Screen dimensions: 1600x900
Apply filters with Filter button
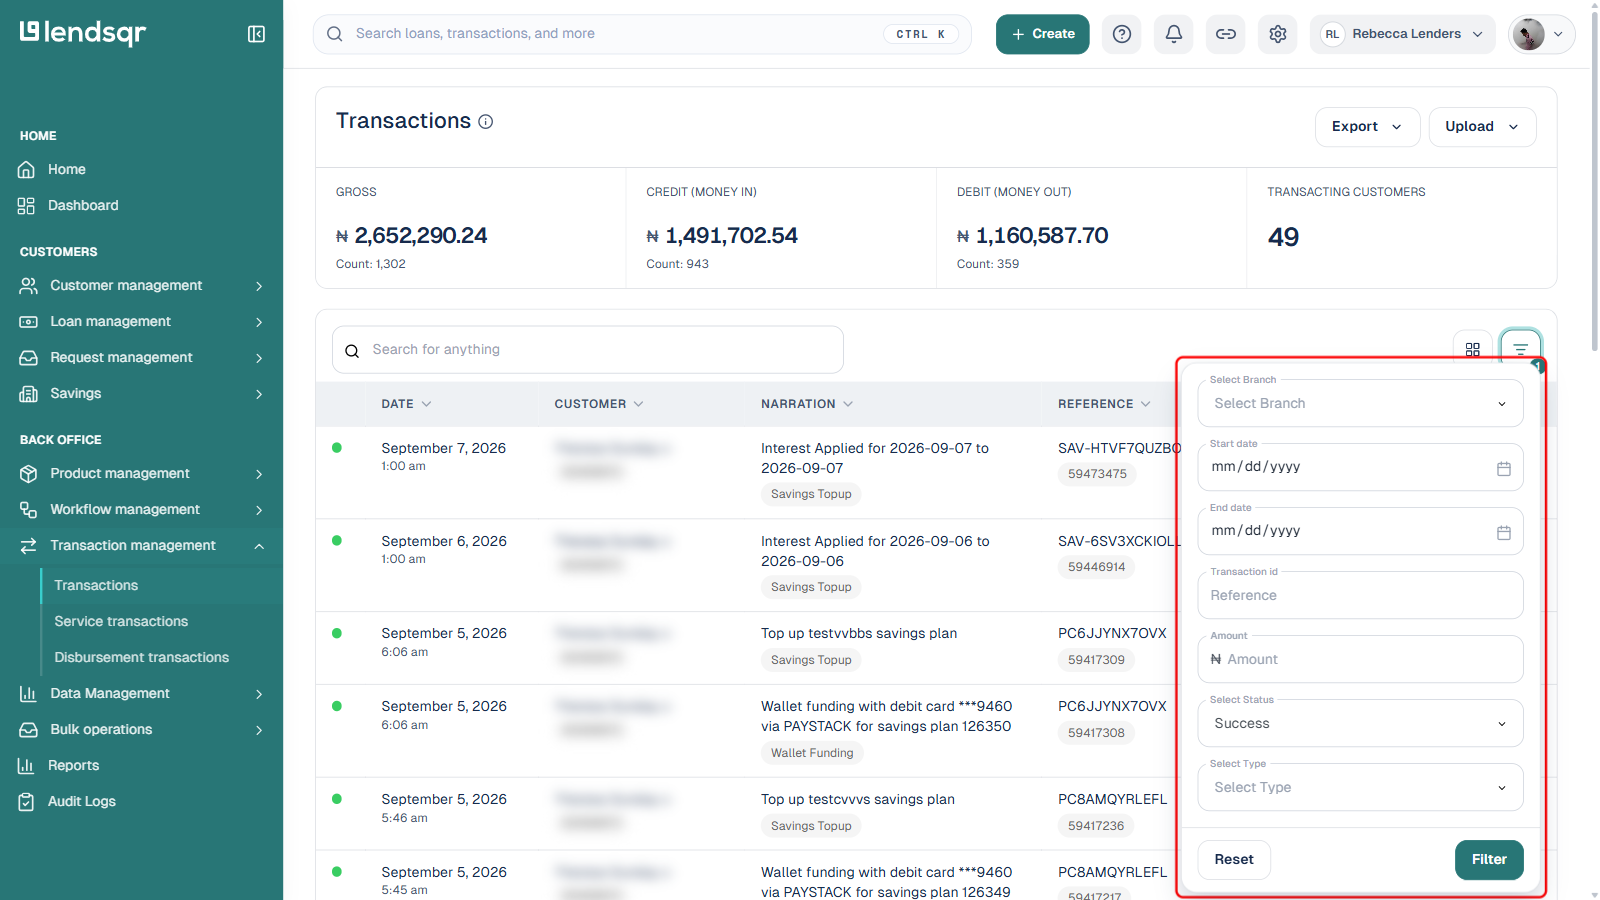pos(1489,860)
